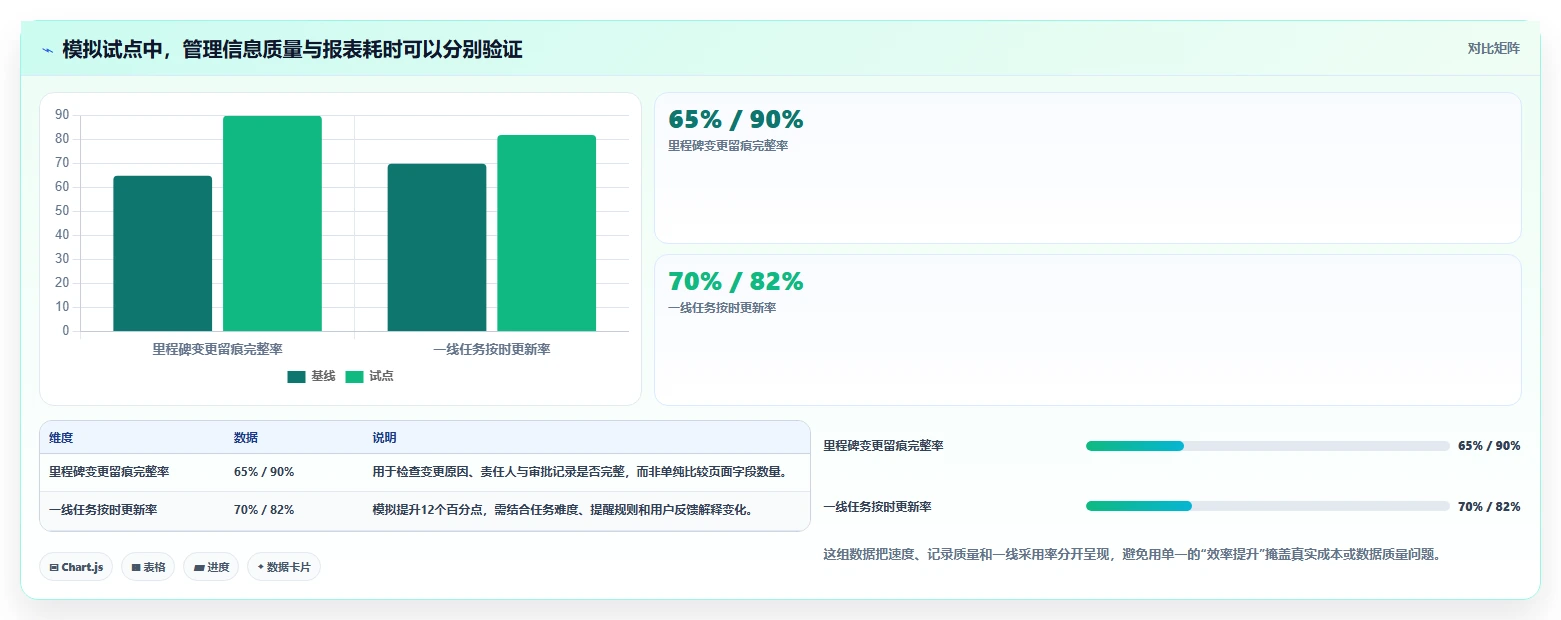This screenshot has width=1561, height=620.
Task: Click the lightning icon beside the title
Action: click(47, 50)
